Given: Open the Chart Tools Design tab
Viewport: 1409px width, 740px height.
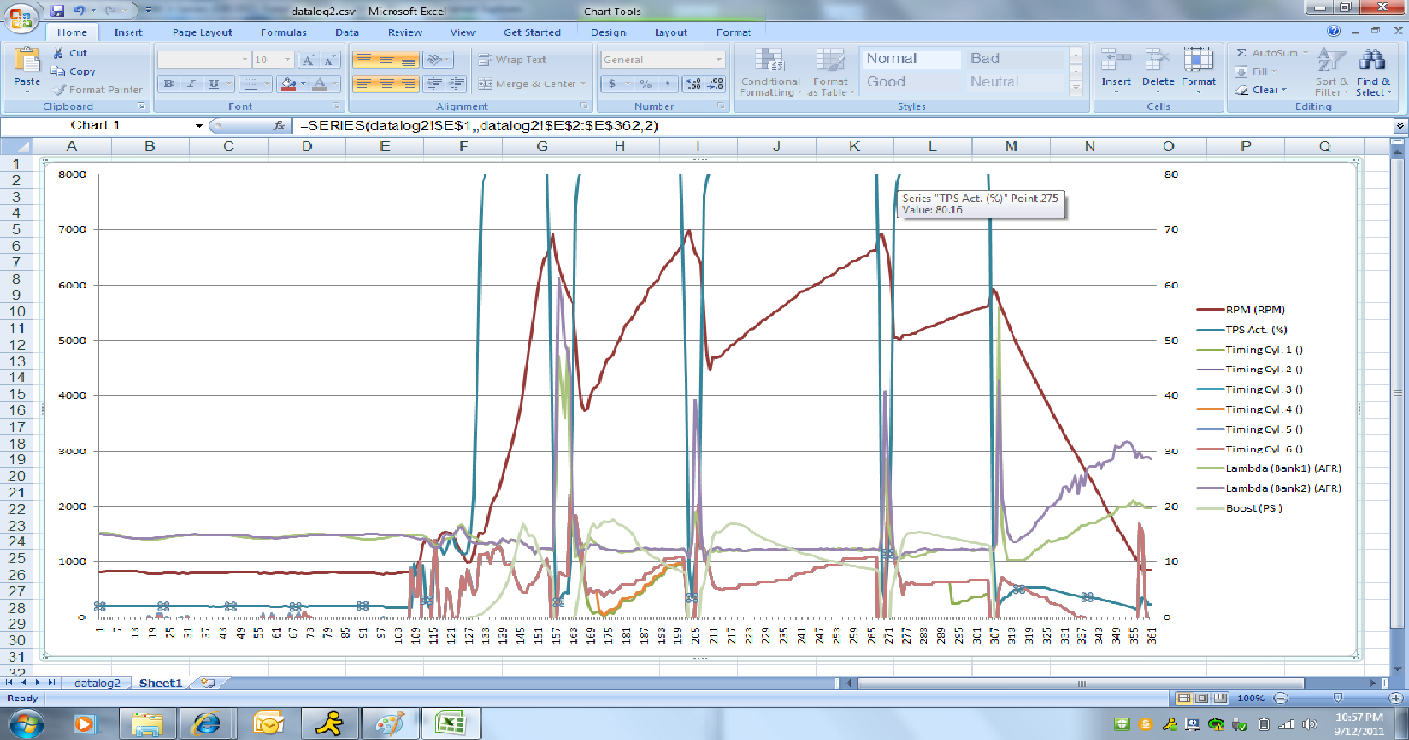Looking at the screenshot, I should point(609,32).
